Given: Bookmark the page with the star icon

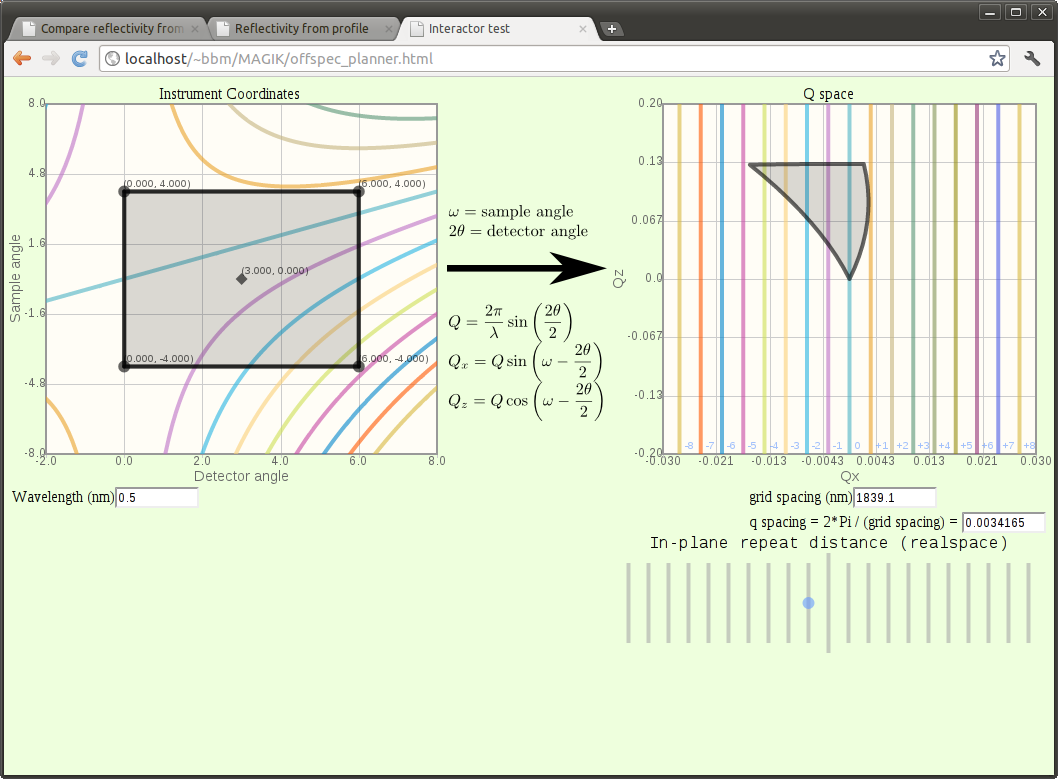Looking at the screenshot, I should pyautogui.click(x=997, y=59).
